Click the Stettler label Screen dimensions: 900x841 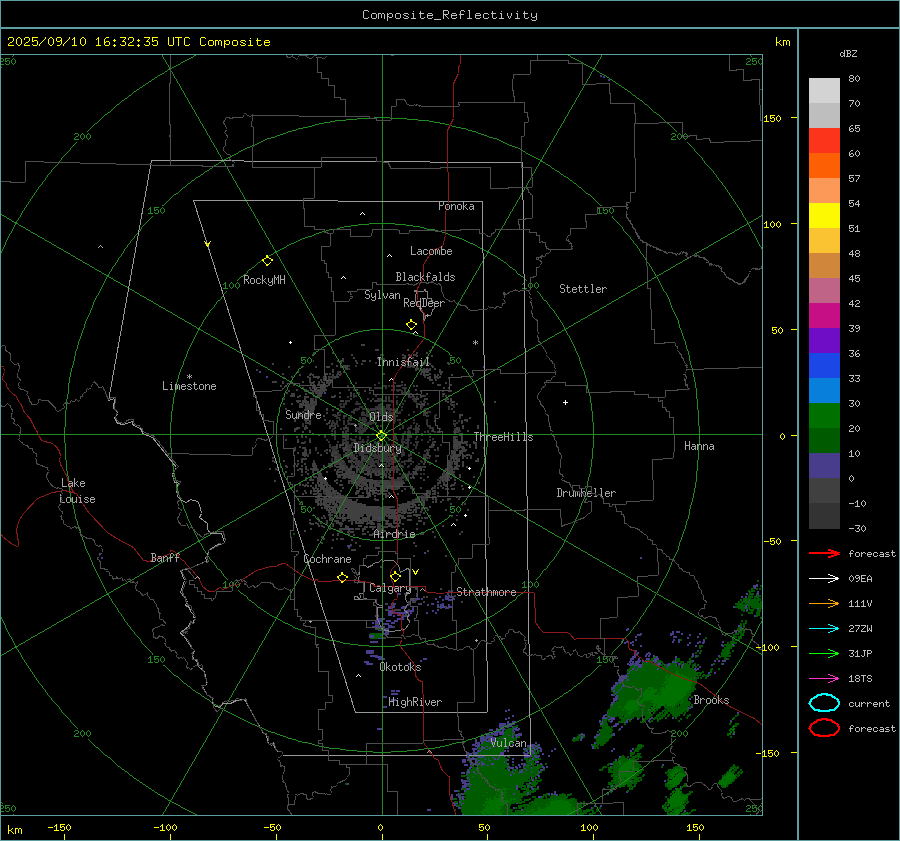(583, 289)
